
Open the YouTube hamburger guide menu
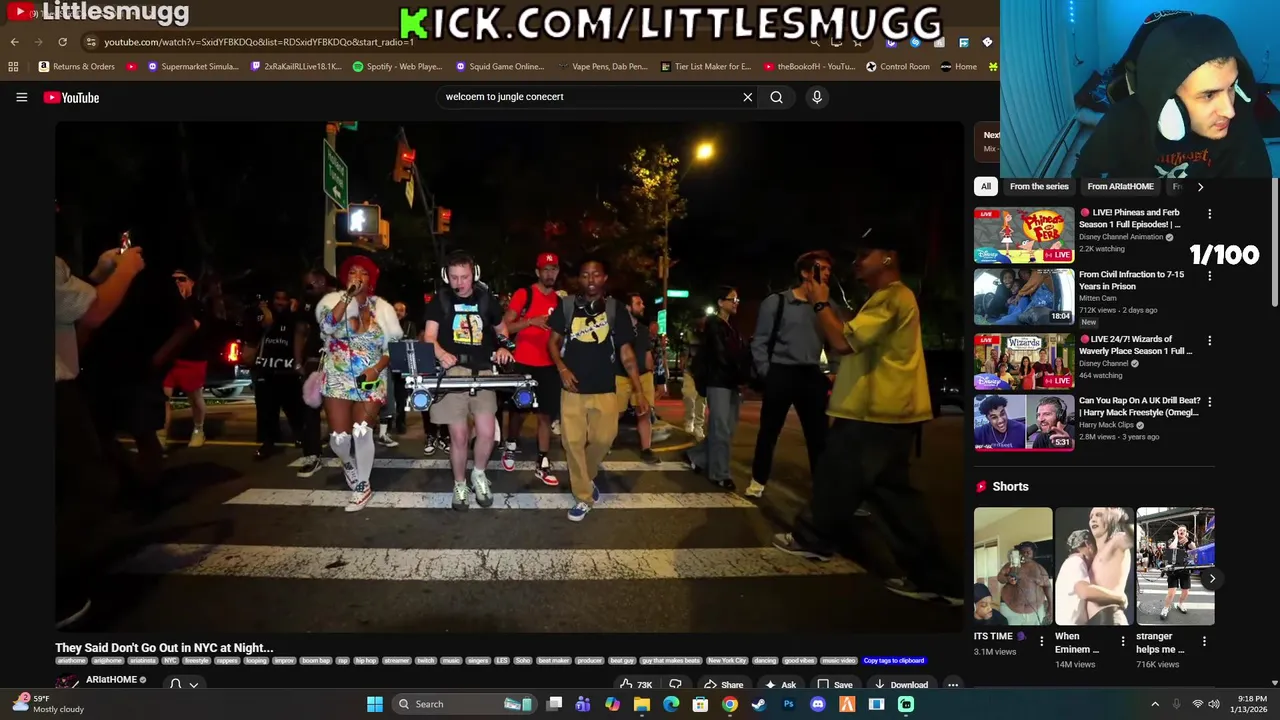click(21, 97)
